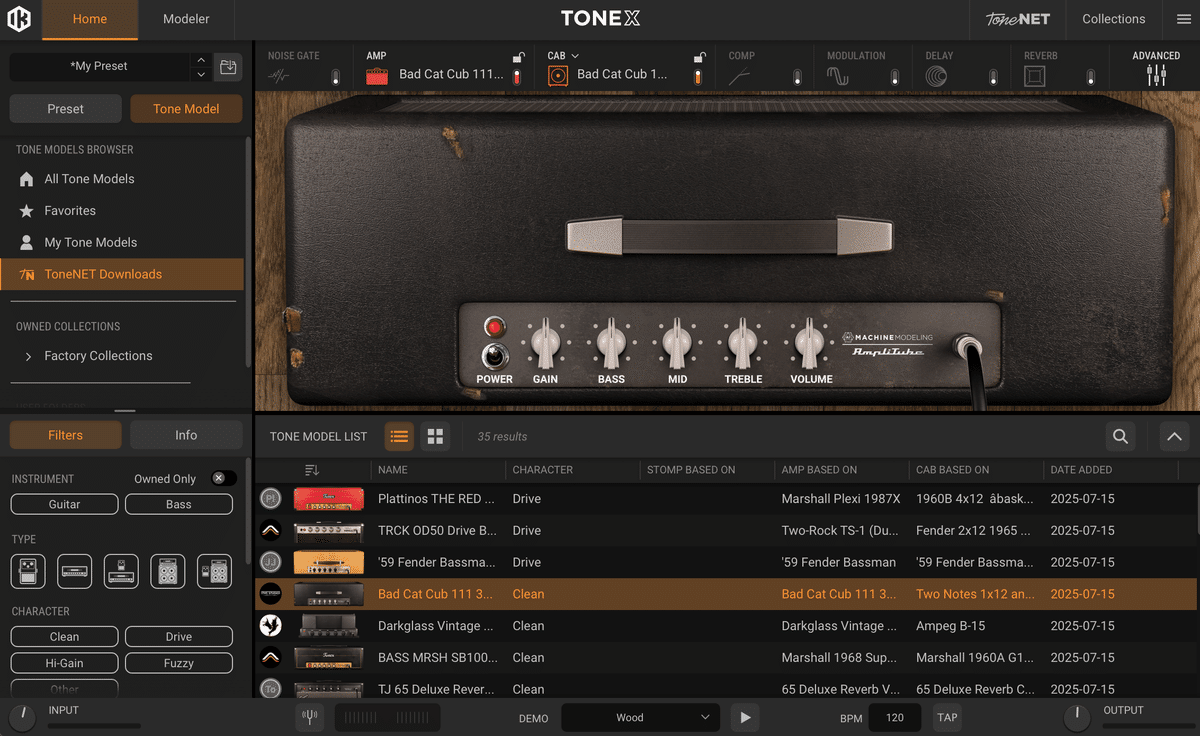The image size is (1200, 736).
Task: Click the Favorites star icon
Action: [x=27, y=211]
